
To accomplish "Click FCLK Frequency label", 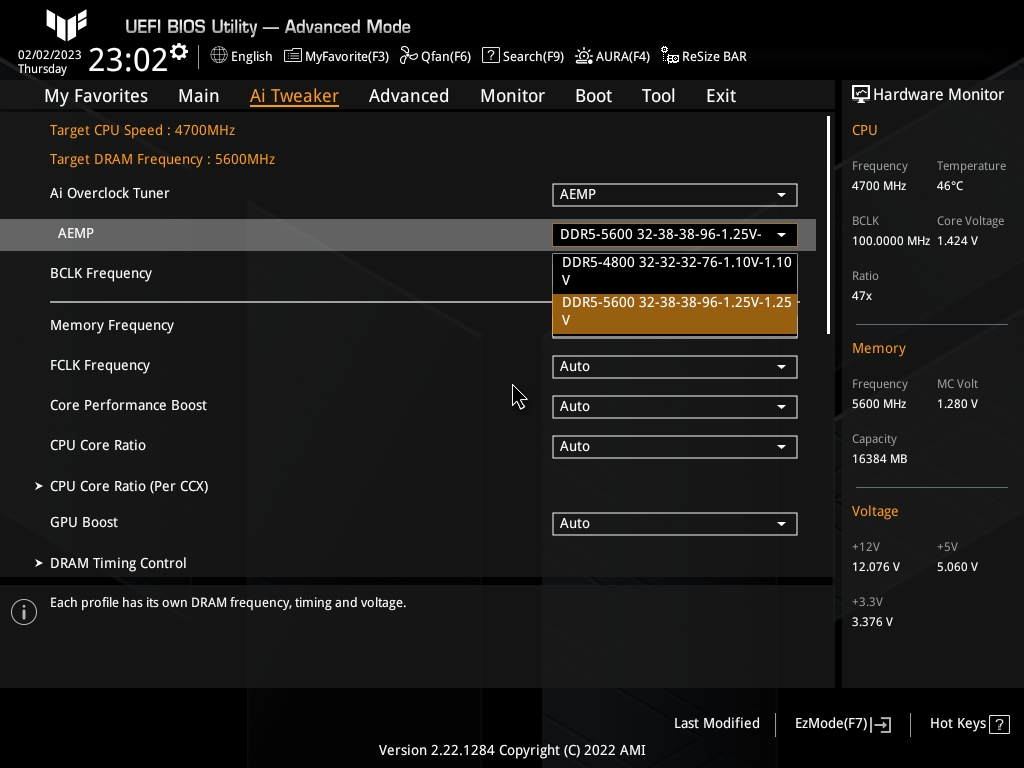I will click(100, 365).
